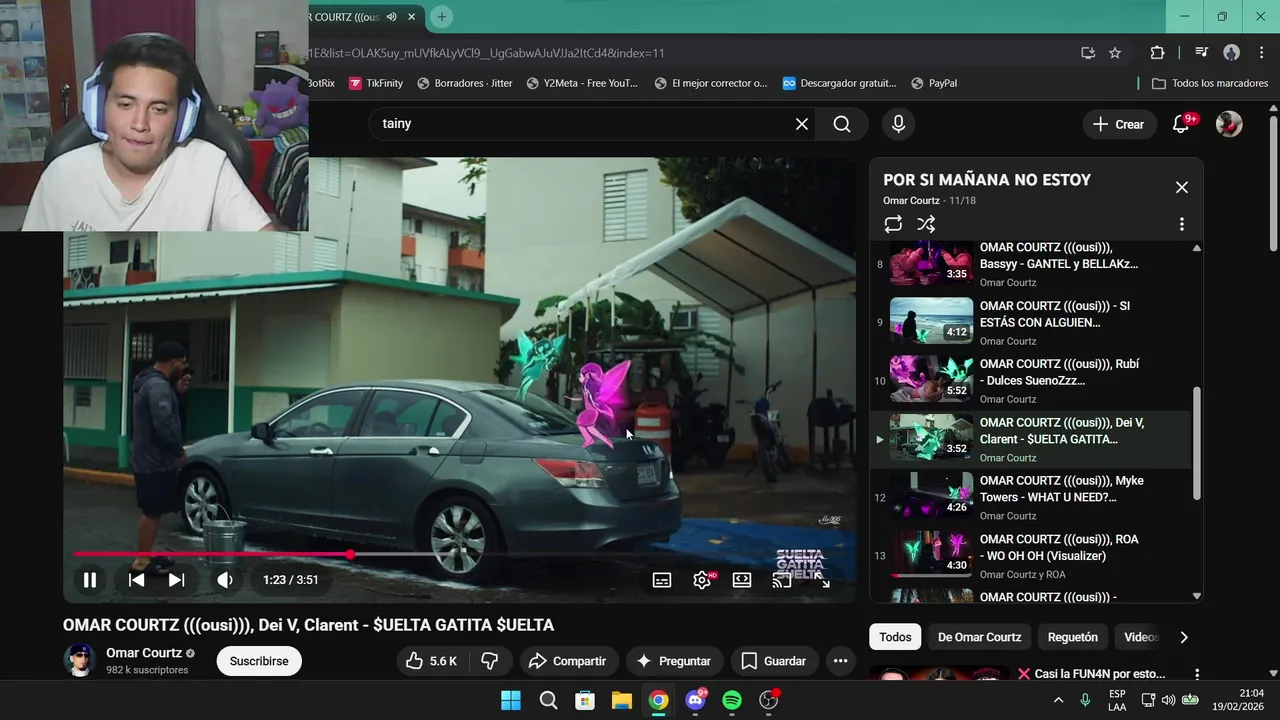Viewport: 1280px width, 720px height.
Task: Skip to next video
Action: (x=176, y=580)
